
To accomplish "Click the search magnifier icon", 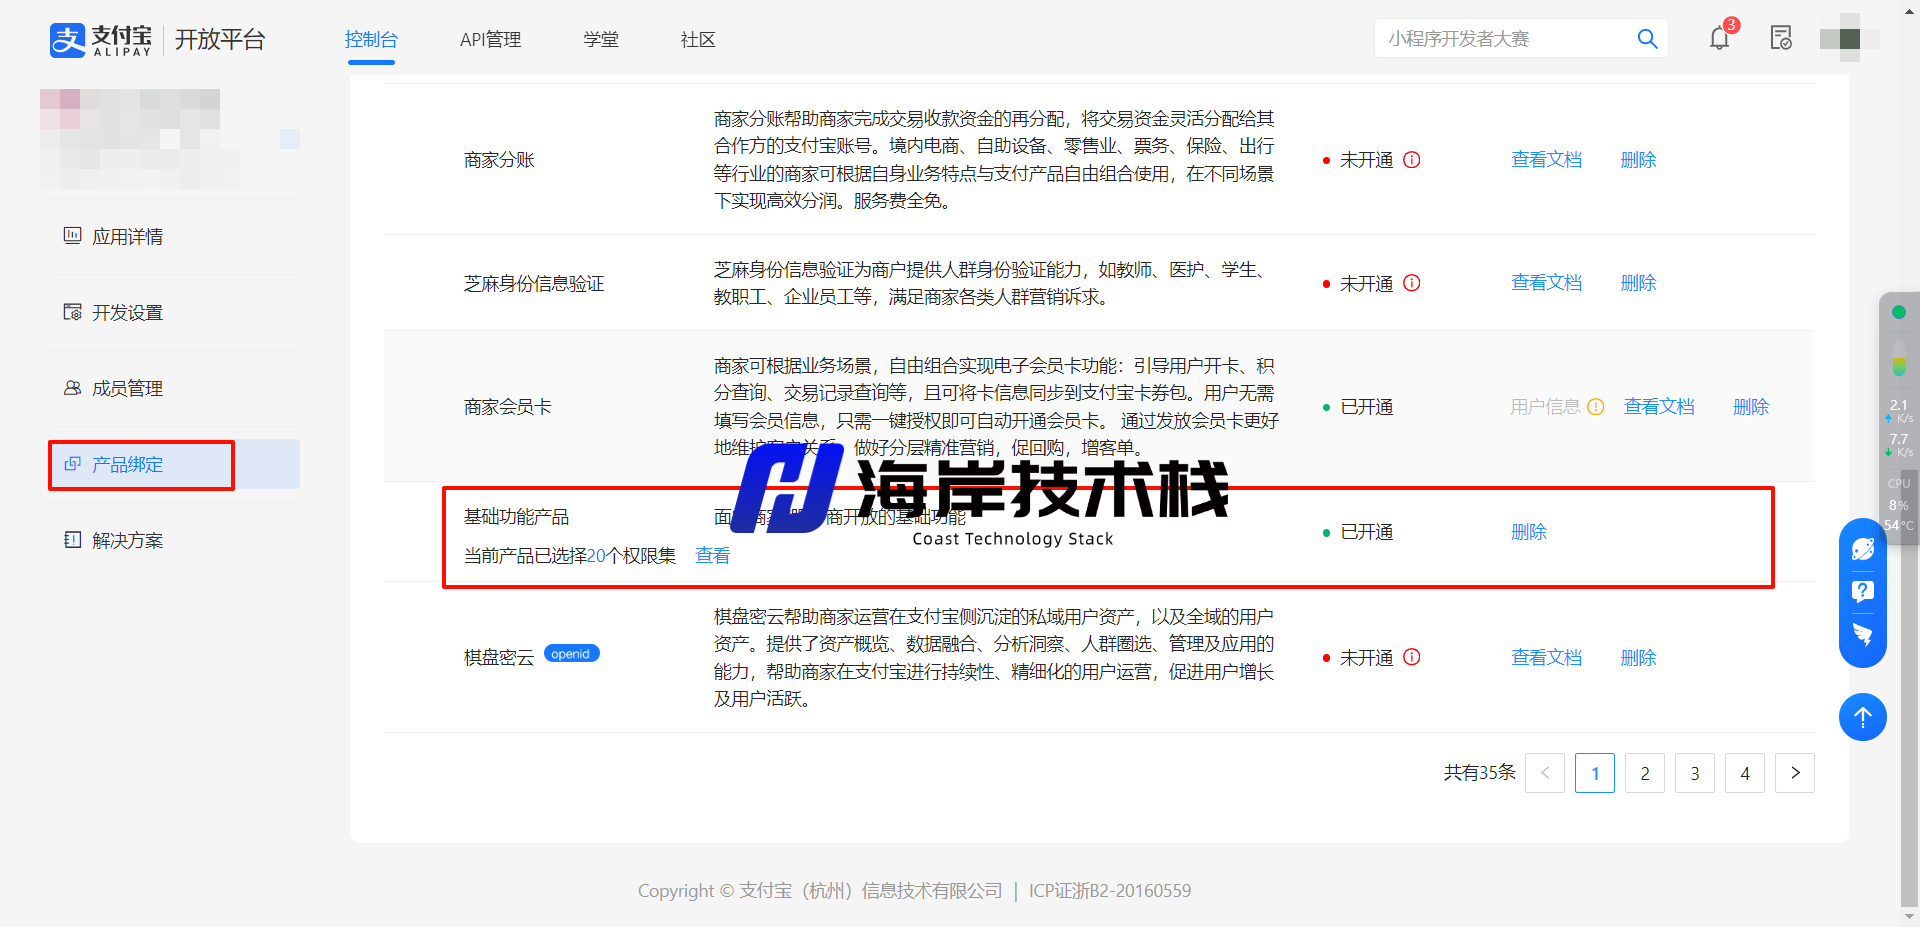I will click(1647, 39).
